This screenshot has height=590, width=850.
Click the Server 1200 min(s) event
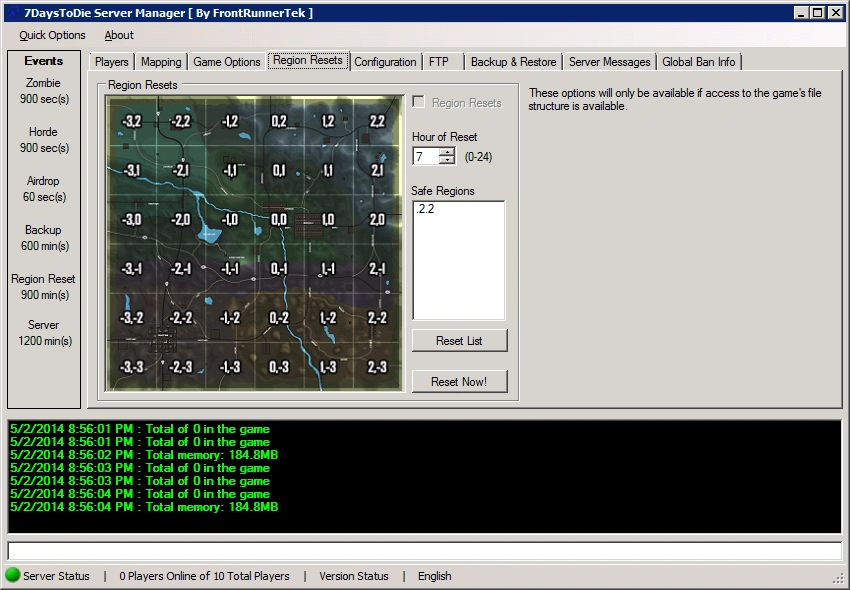click(44, 333)
